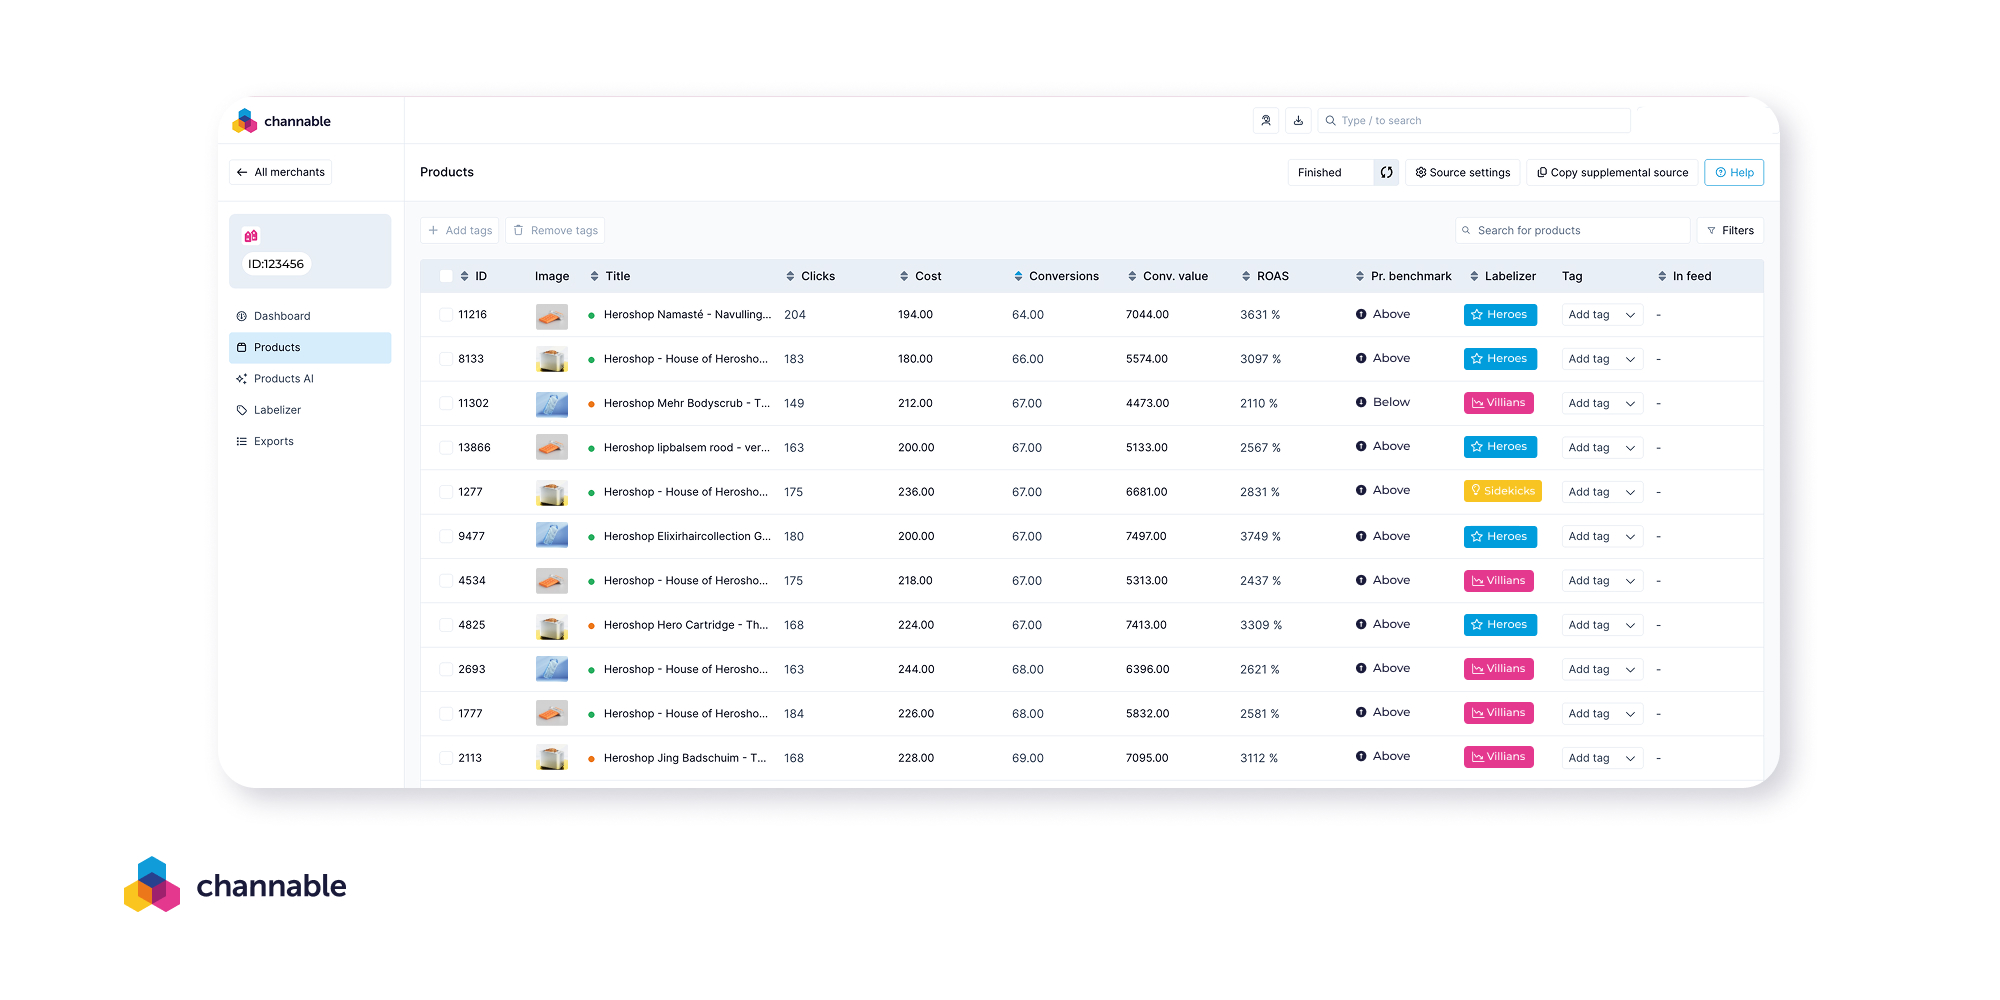Open the Help button
This screenshot has height=1000, width=2000.
[x=1734, y=172]
